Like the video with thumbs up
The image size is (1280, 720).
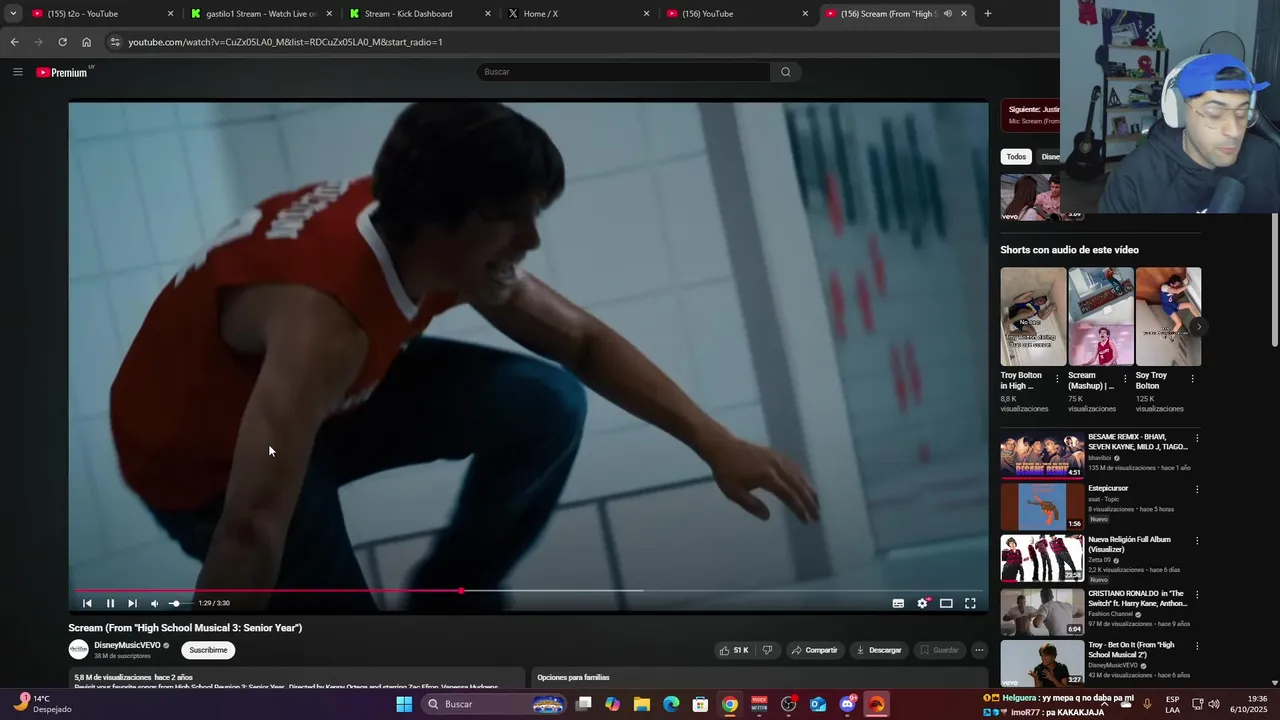(735, 650)
